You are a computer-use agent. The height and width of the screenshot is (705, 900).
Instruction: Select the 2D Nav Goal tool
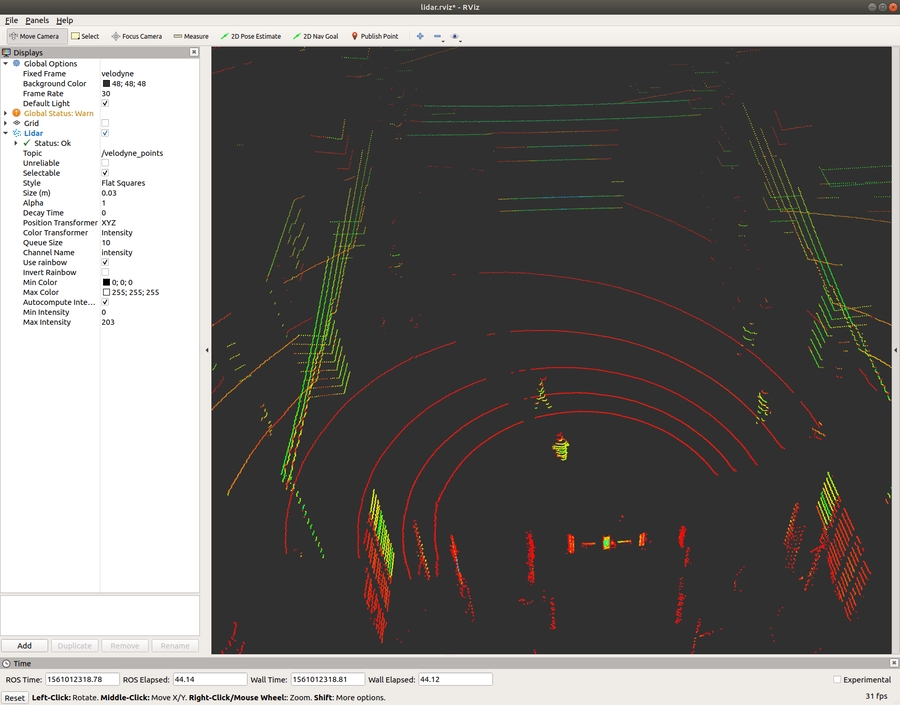coord(315,36)
